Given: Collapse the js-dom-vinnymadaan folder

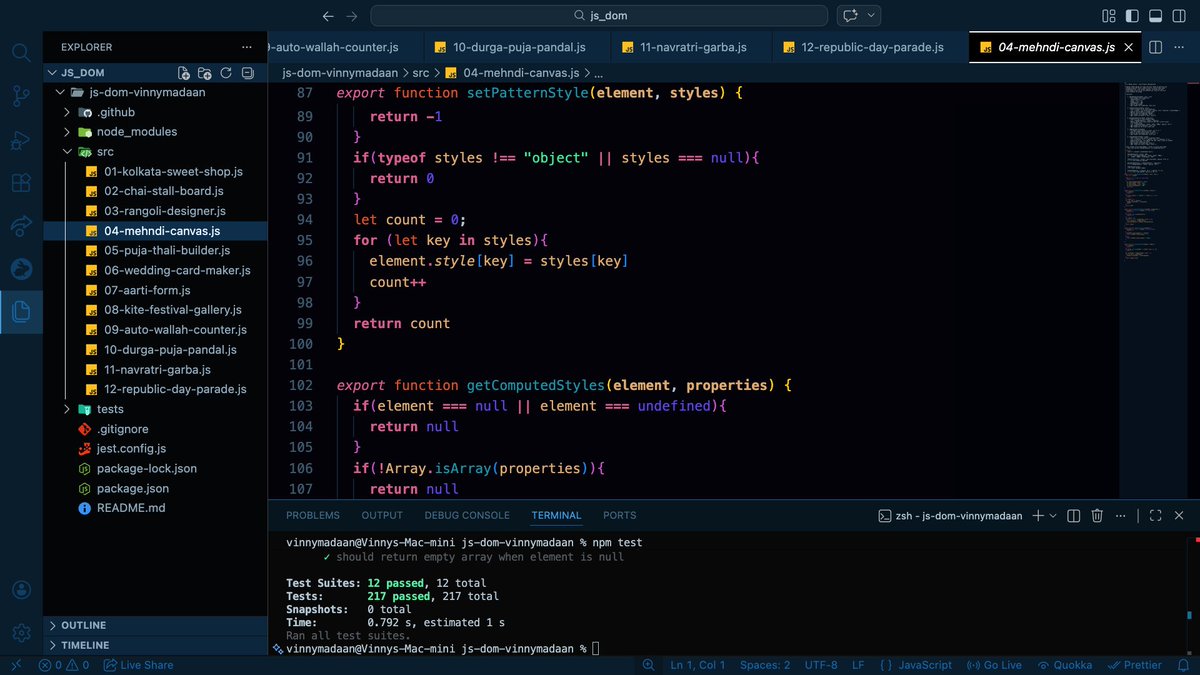Looking at the screenshot, I should click(155, 92).
